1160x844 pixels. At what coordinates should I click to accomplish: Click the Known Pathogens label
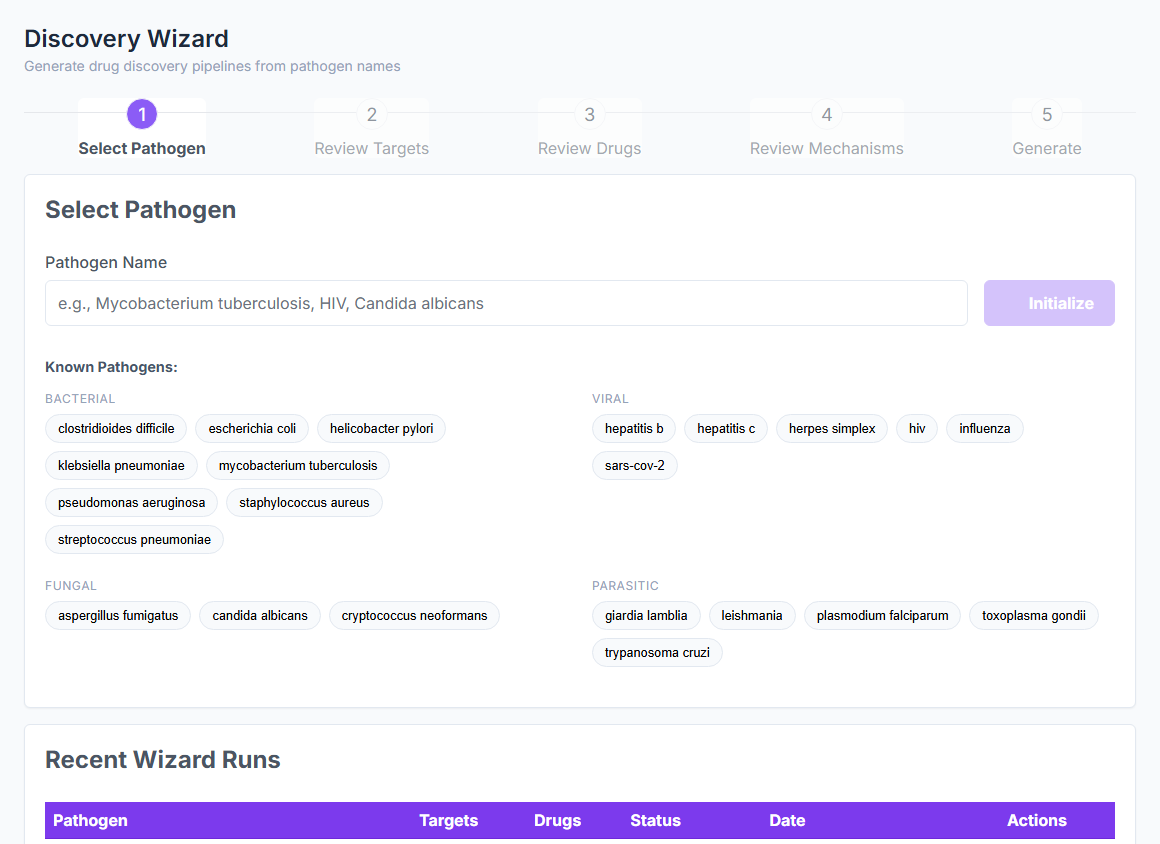(x=112, y=367)
